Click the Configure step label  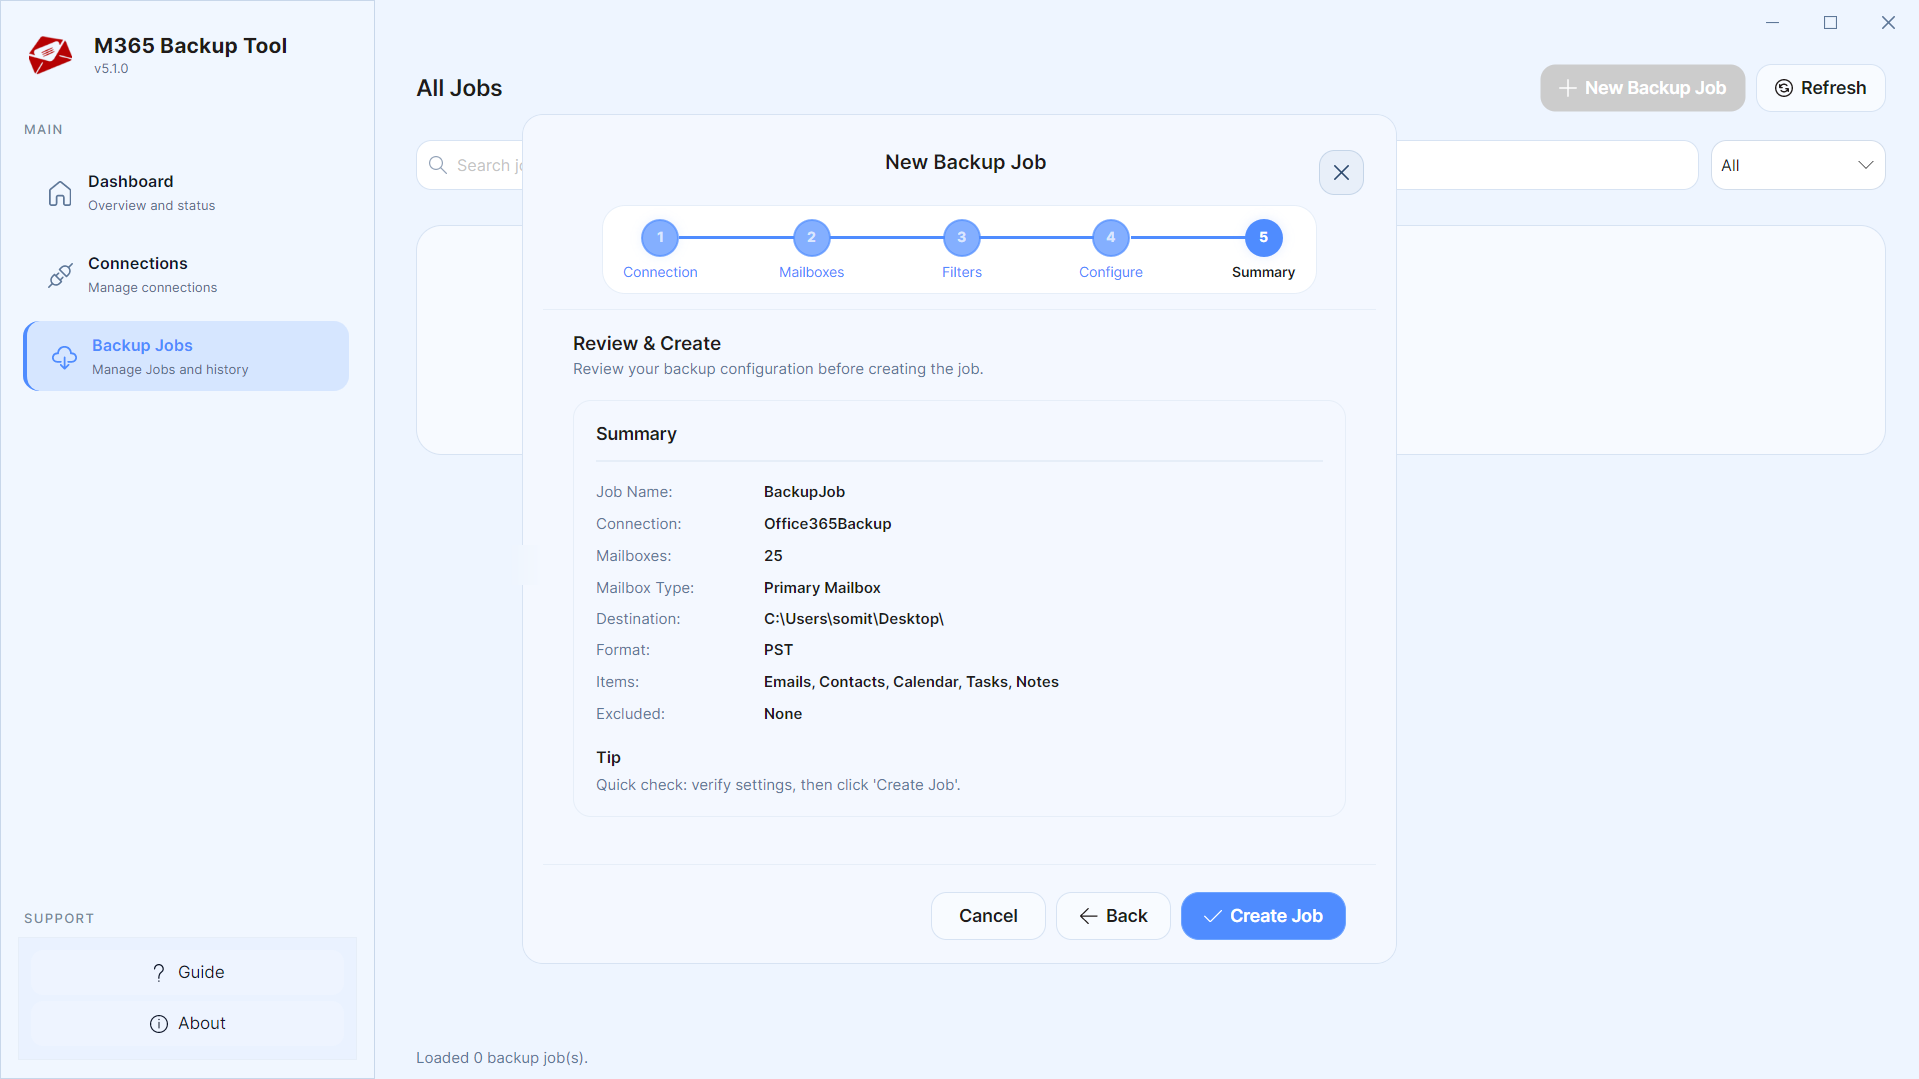click(x=1111, y=272)
